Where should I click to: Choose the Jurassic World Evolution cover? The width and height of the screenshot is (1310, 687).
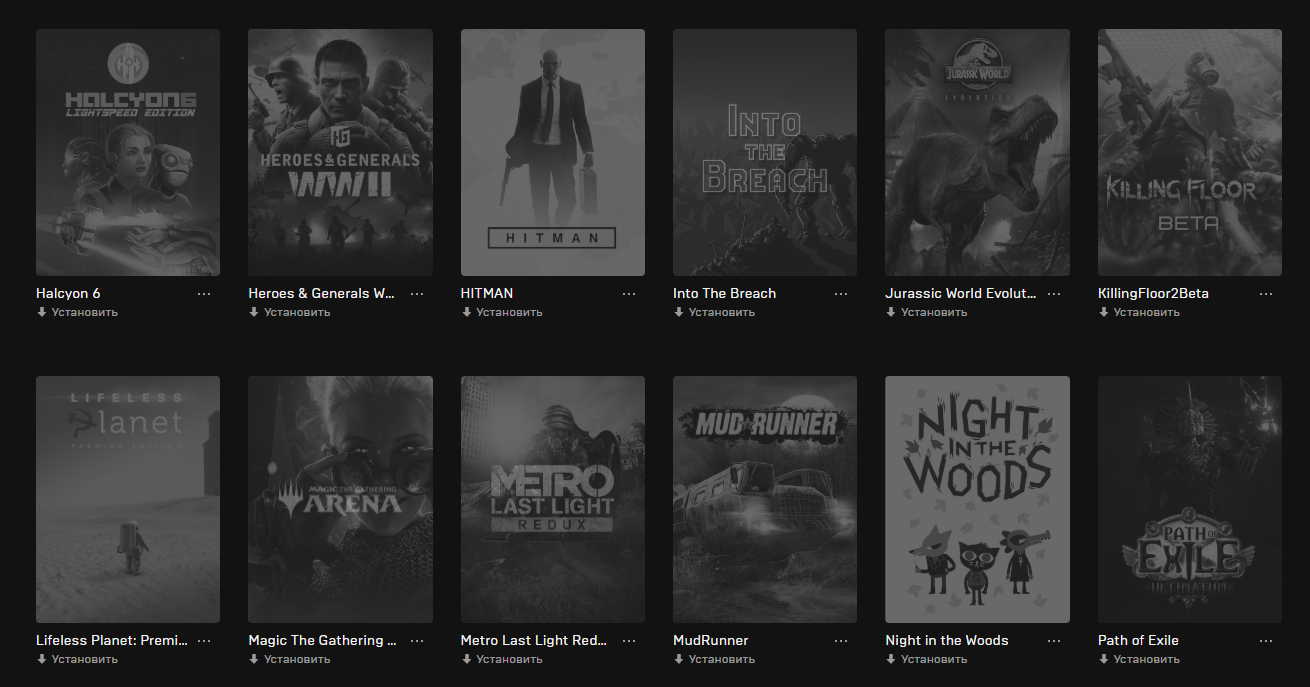pyautogui.click(x=977, y=152)
